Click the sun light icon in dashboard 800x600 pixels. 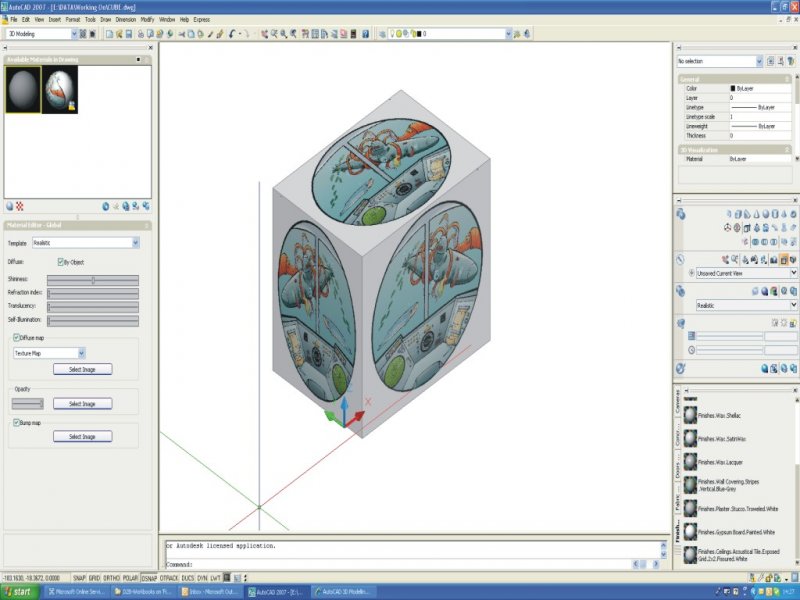tap(783, 323)
